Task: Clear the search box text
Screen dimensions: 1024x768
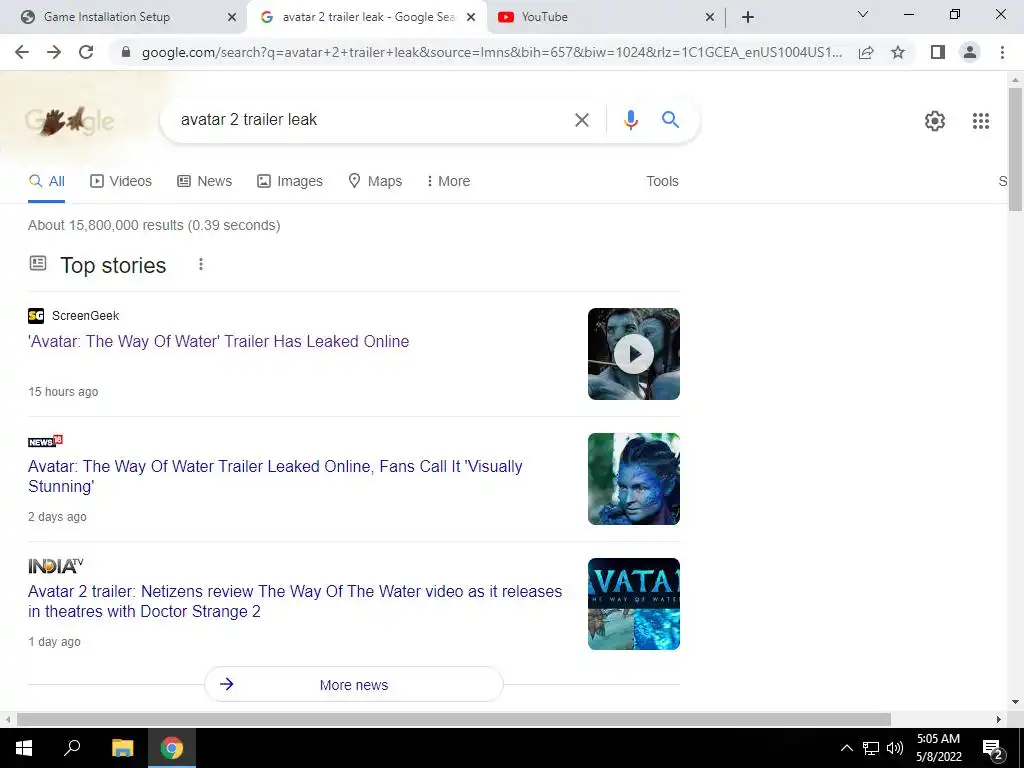Action: (581, 120)
